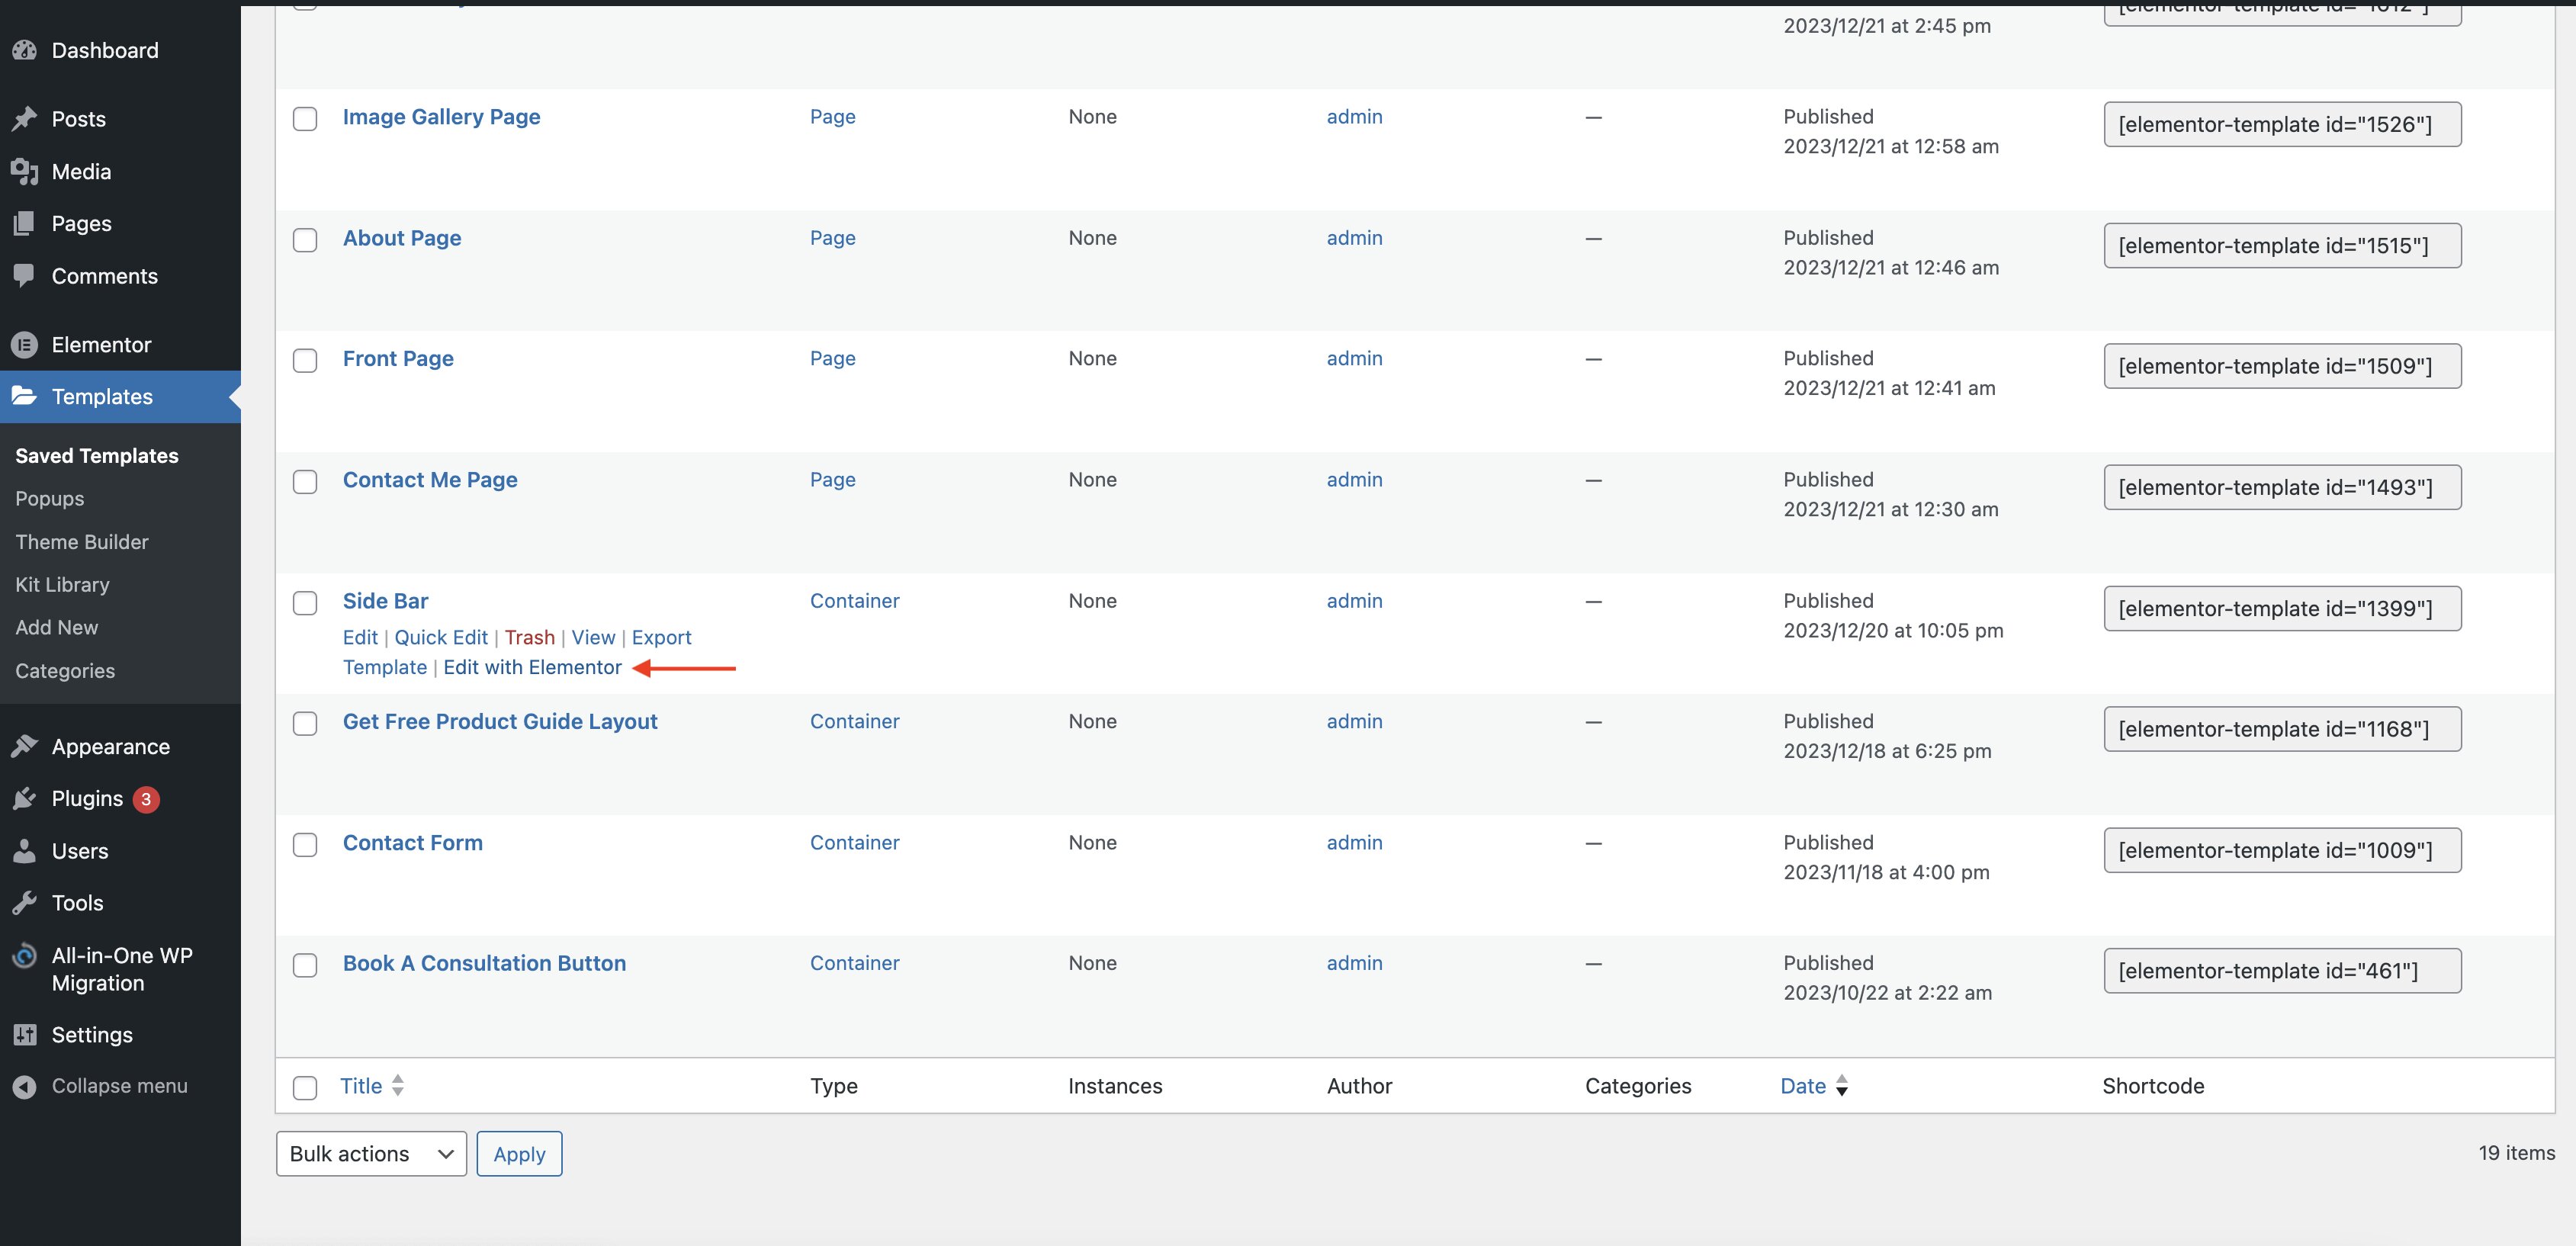Click the Posts pushpin icon
This screenshot has width=2576, height=1246.
tap(25, 119)
